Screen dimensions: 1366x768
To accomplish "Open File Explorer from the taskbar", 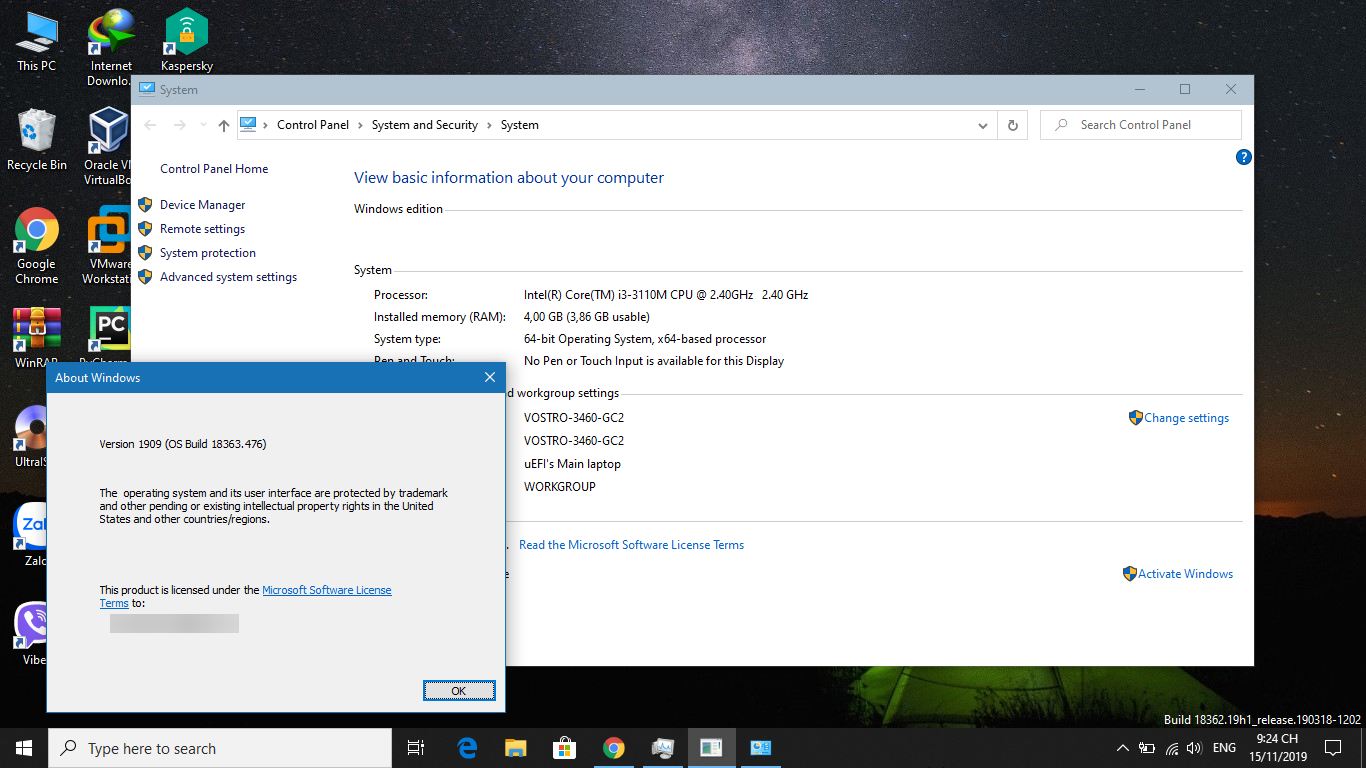I will pyautogui.click(x=515, y=748).
